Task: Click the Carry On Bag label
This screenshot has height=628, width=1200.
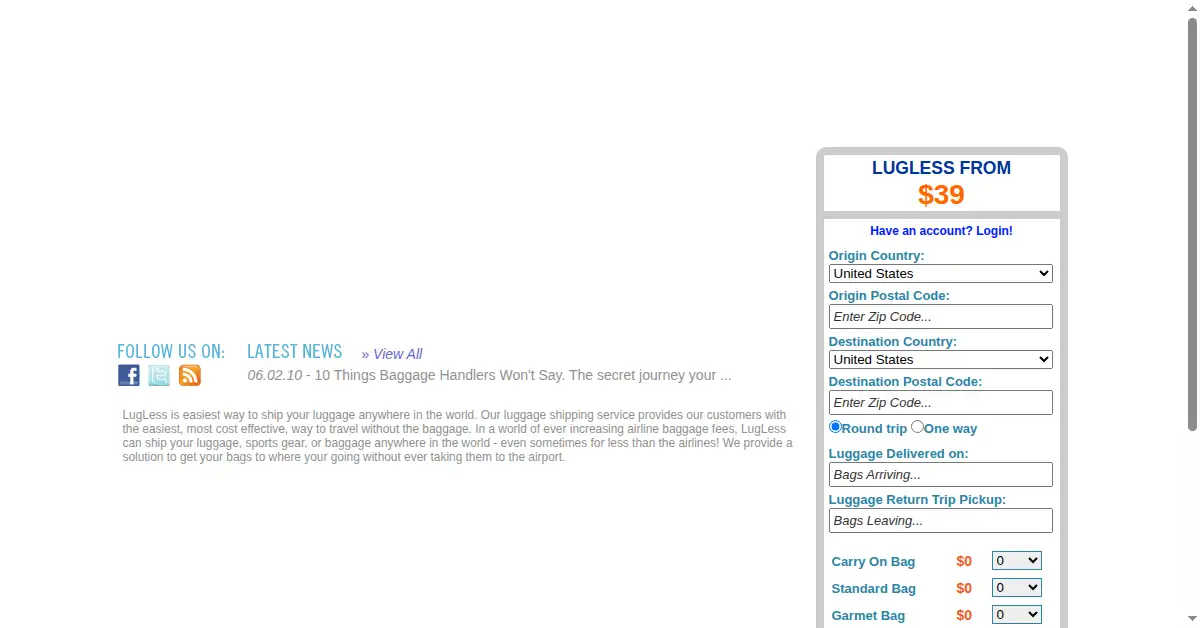Action: point(873,562)
